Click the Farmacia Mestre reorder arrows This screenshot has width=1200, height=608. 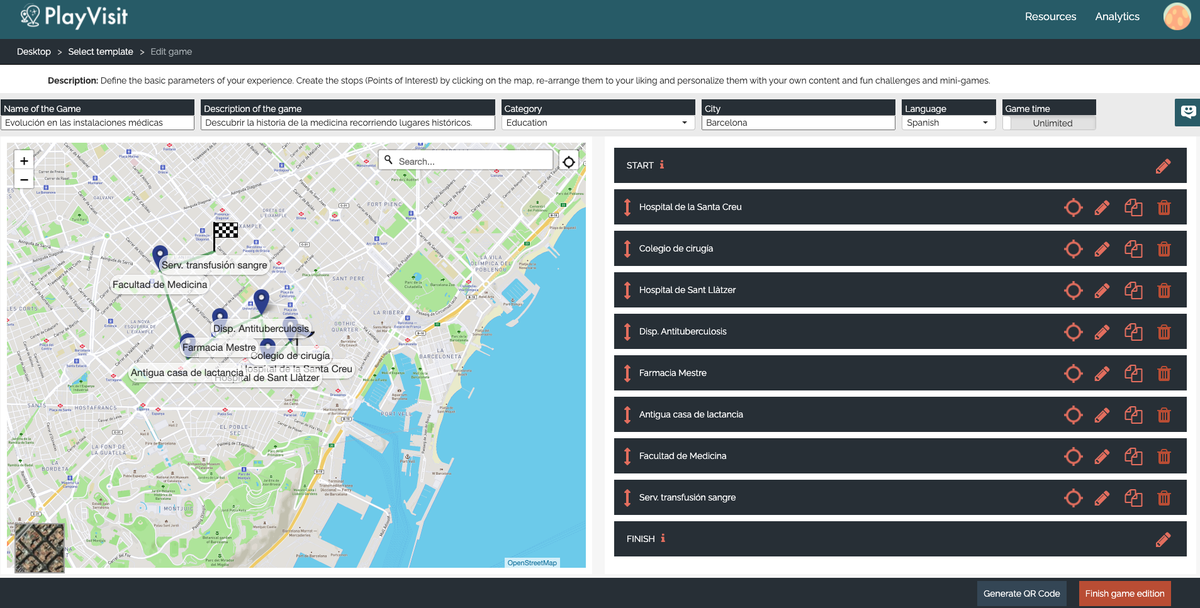pyautogui.click(x=627, y=373)
